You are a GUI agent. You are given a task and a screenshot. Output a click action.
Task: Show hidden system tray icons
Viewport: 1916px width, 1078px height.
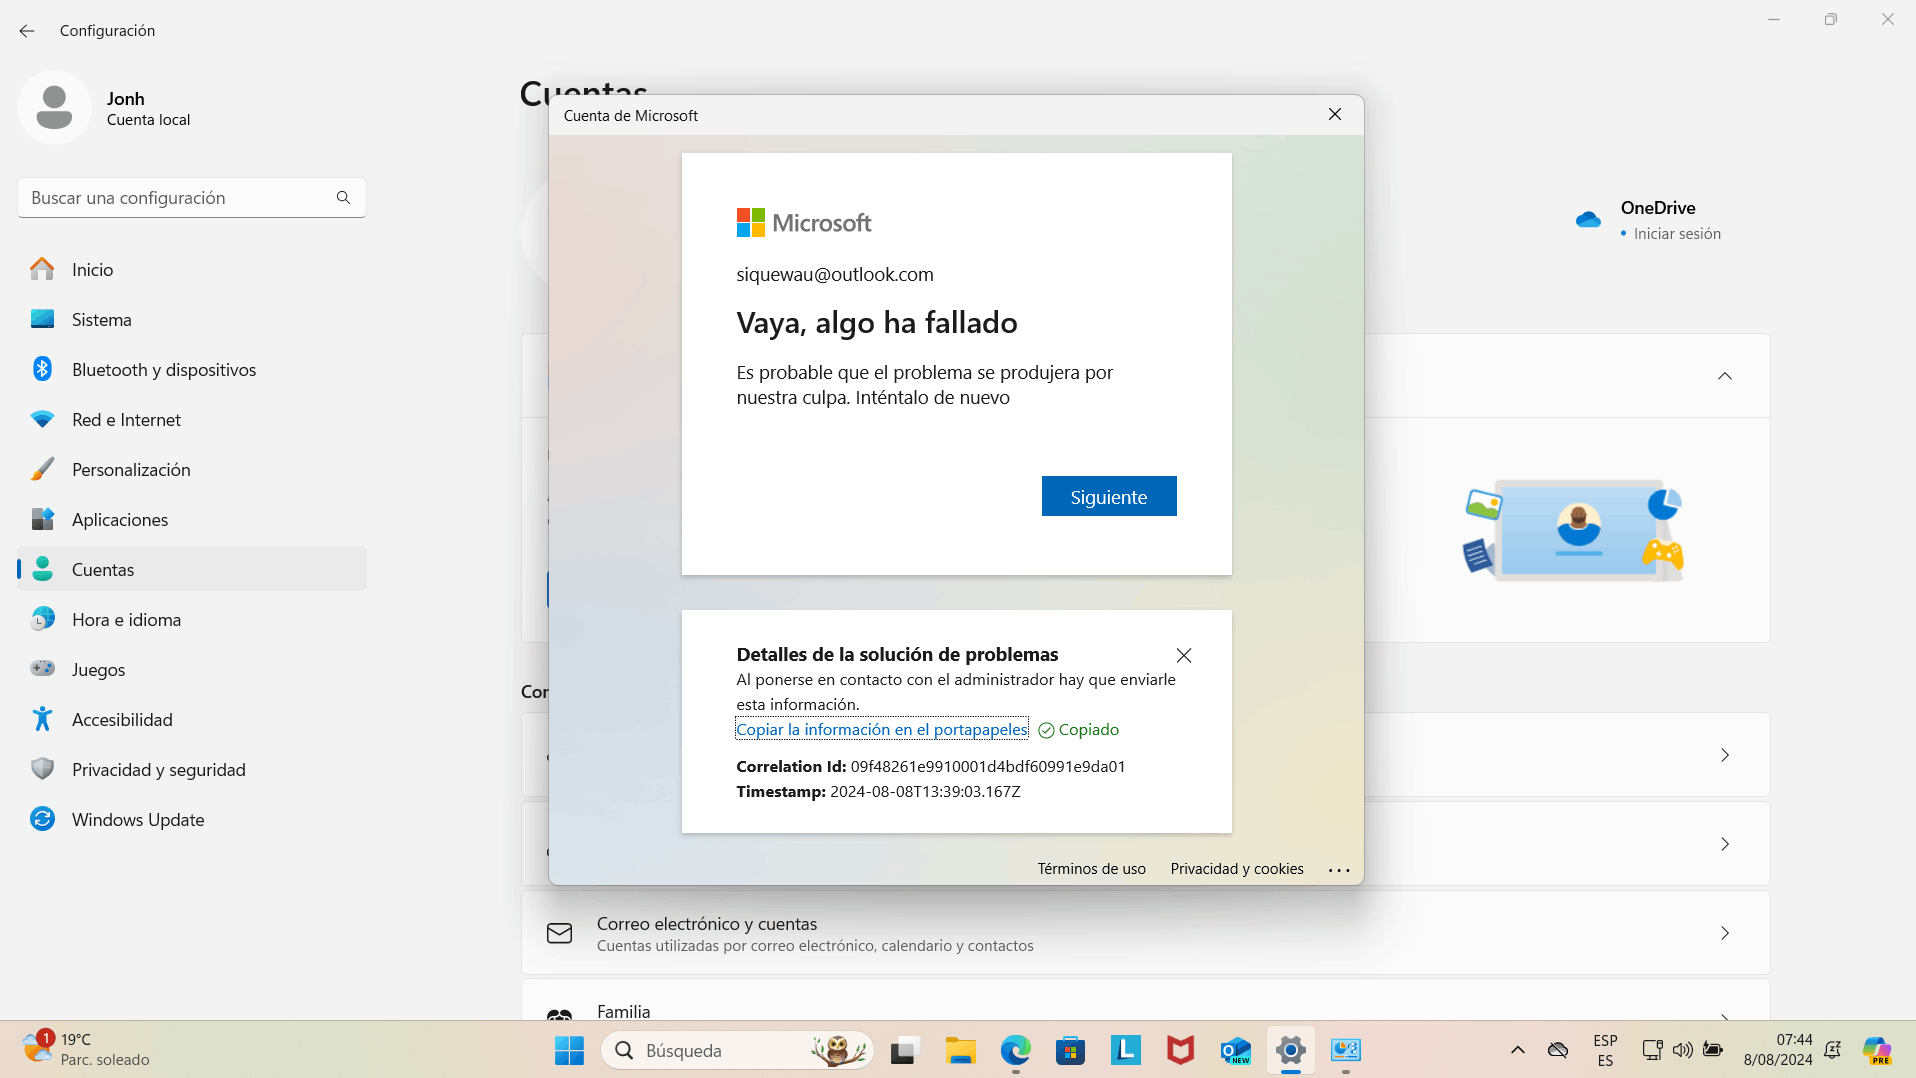(x=1517, y=1050)
